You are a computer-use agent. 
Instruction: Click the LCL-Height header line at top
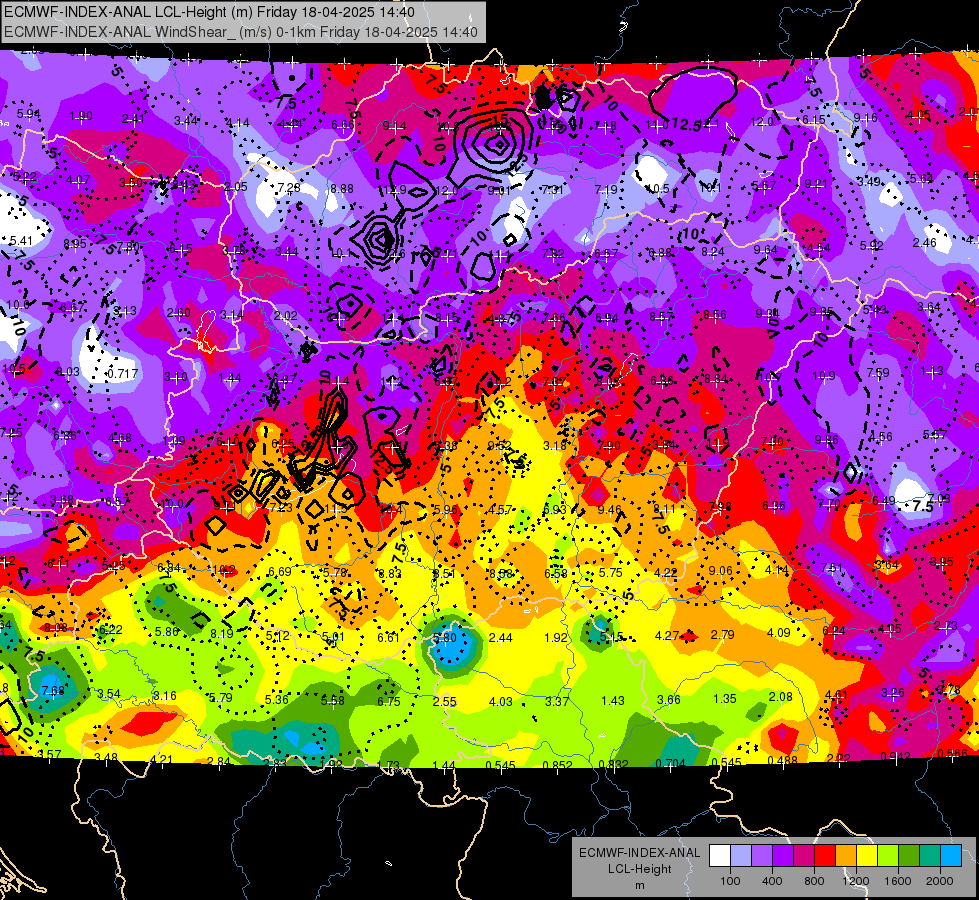click(209, 12)
